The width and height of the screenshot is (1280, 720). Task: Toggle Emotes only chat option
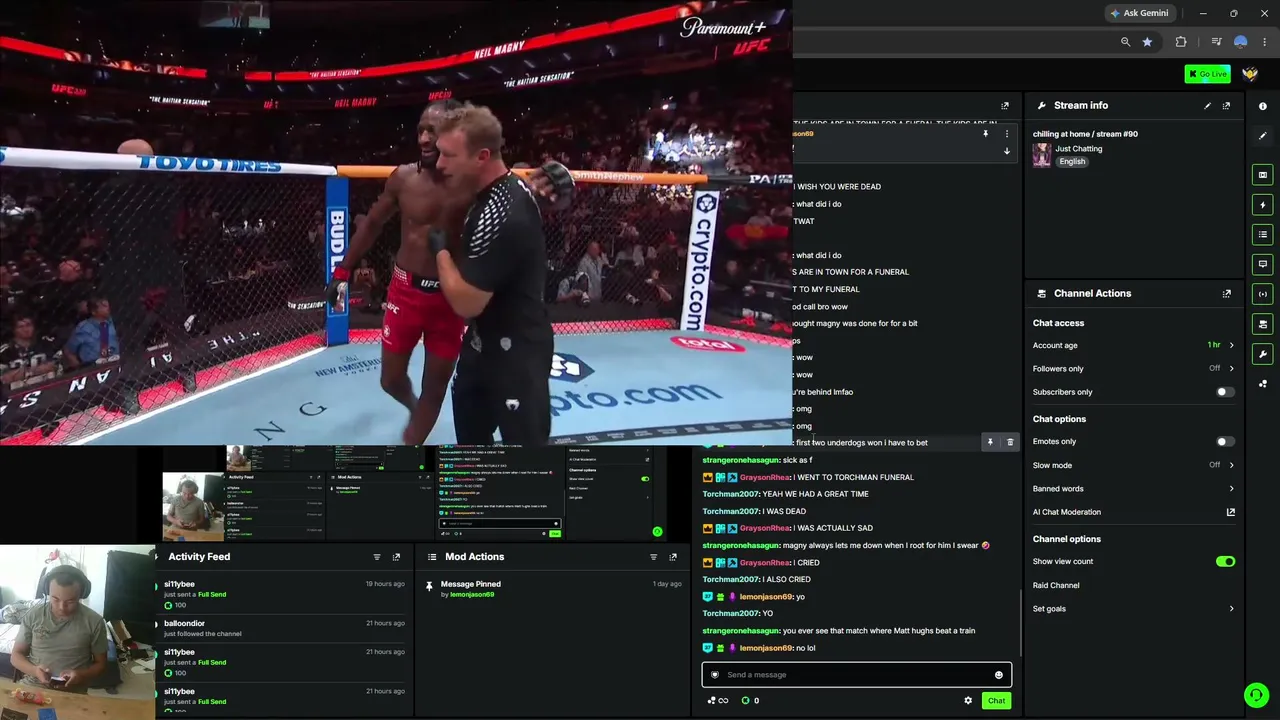point(1224,442)
